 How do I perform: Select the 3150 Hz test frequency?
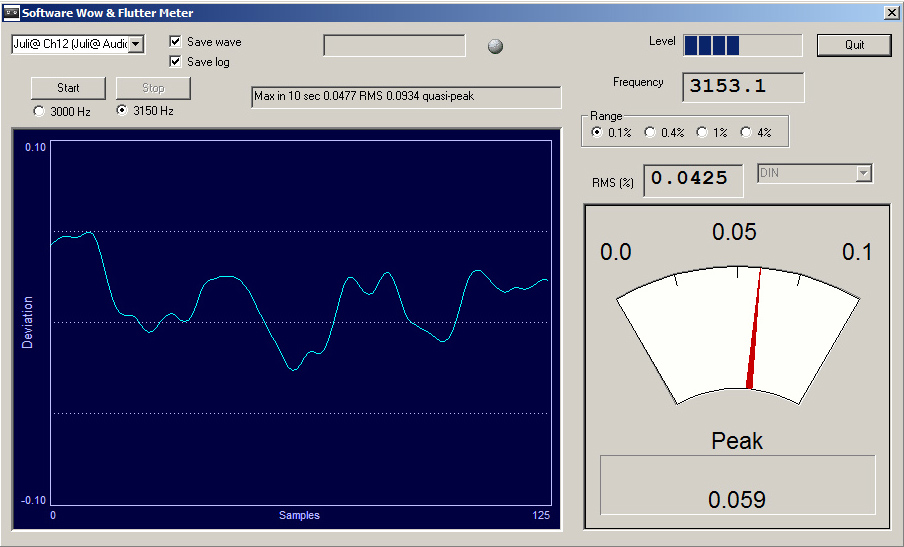coord(123,111)
